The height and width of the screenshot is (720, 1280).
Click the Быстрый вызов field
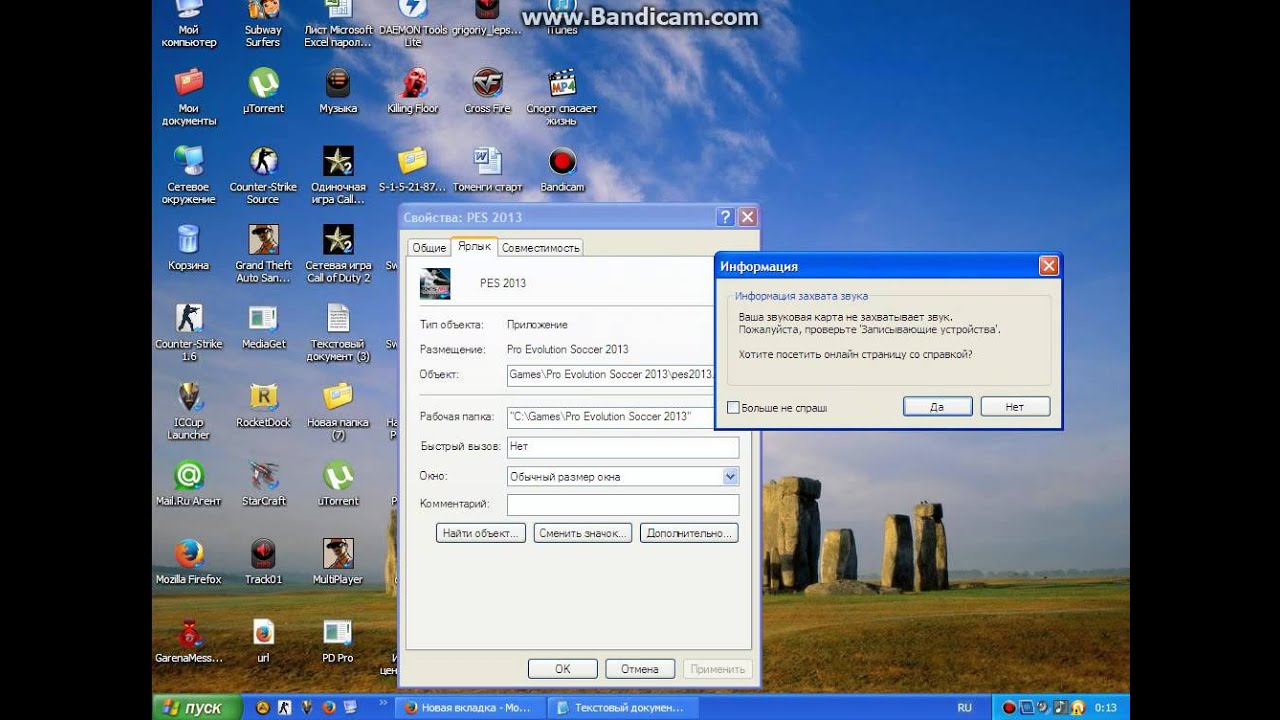(623, 447)
